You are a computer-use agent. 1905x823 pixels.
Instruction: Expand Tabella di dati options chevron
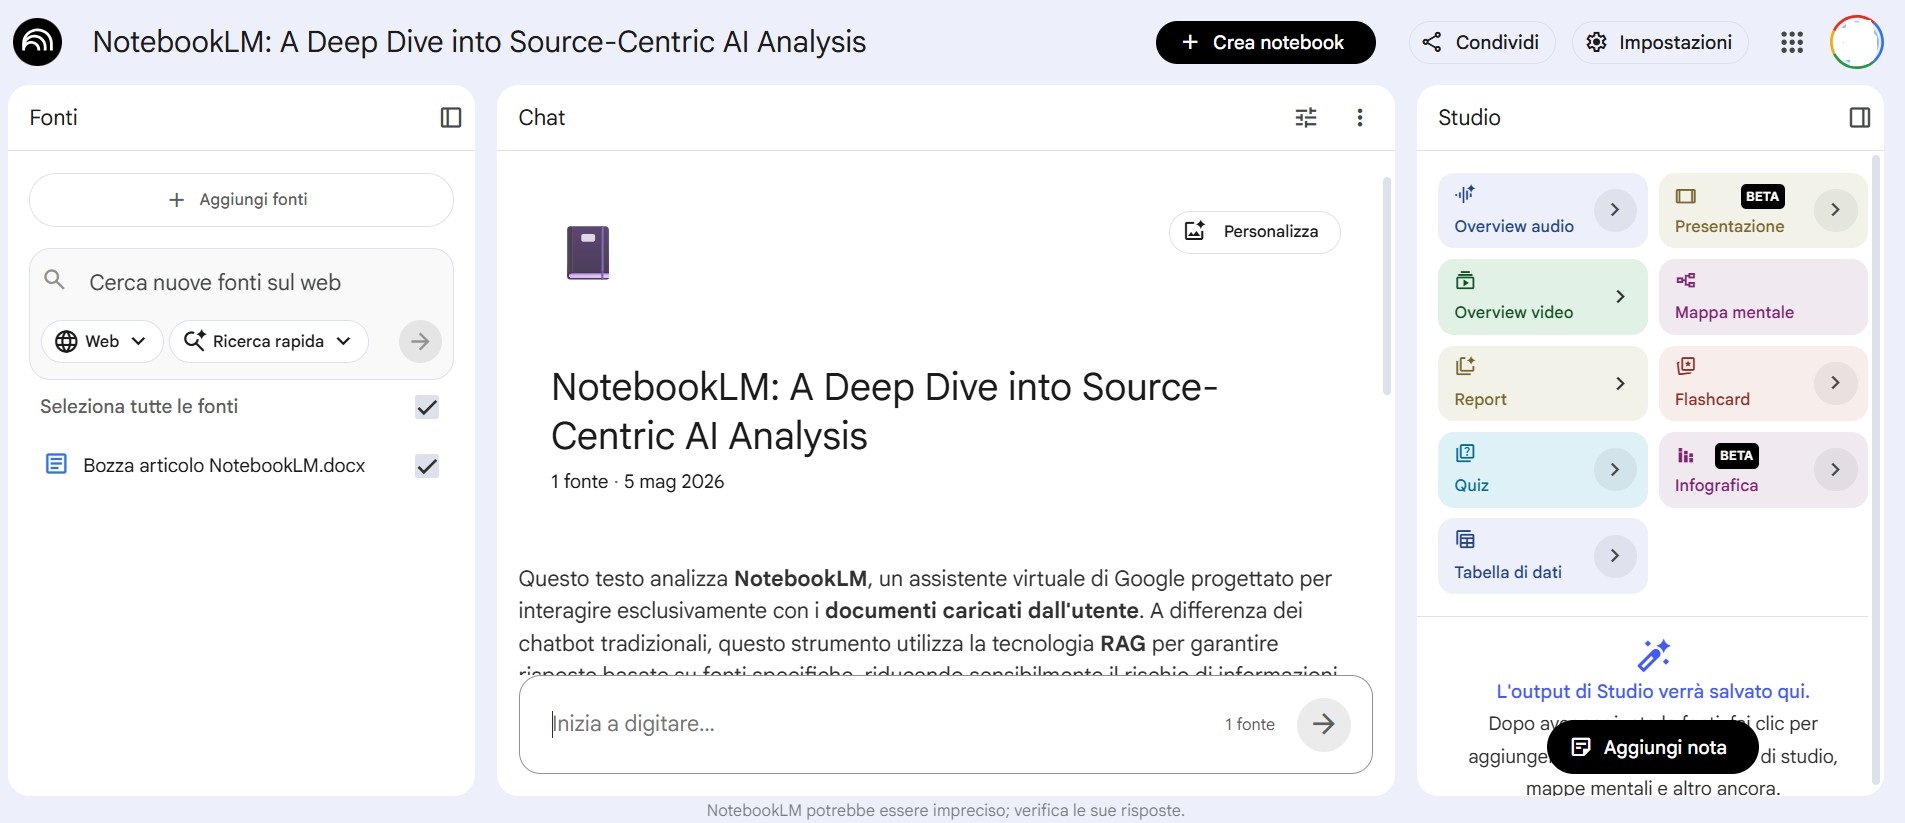pos(1615,555)
